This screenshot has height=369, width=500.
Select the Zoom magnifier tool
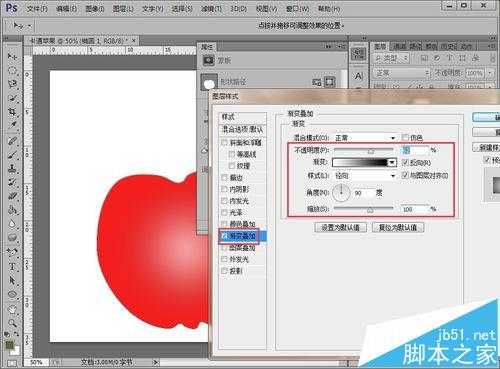pos(12,323)
